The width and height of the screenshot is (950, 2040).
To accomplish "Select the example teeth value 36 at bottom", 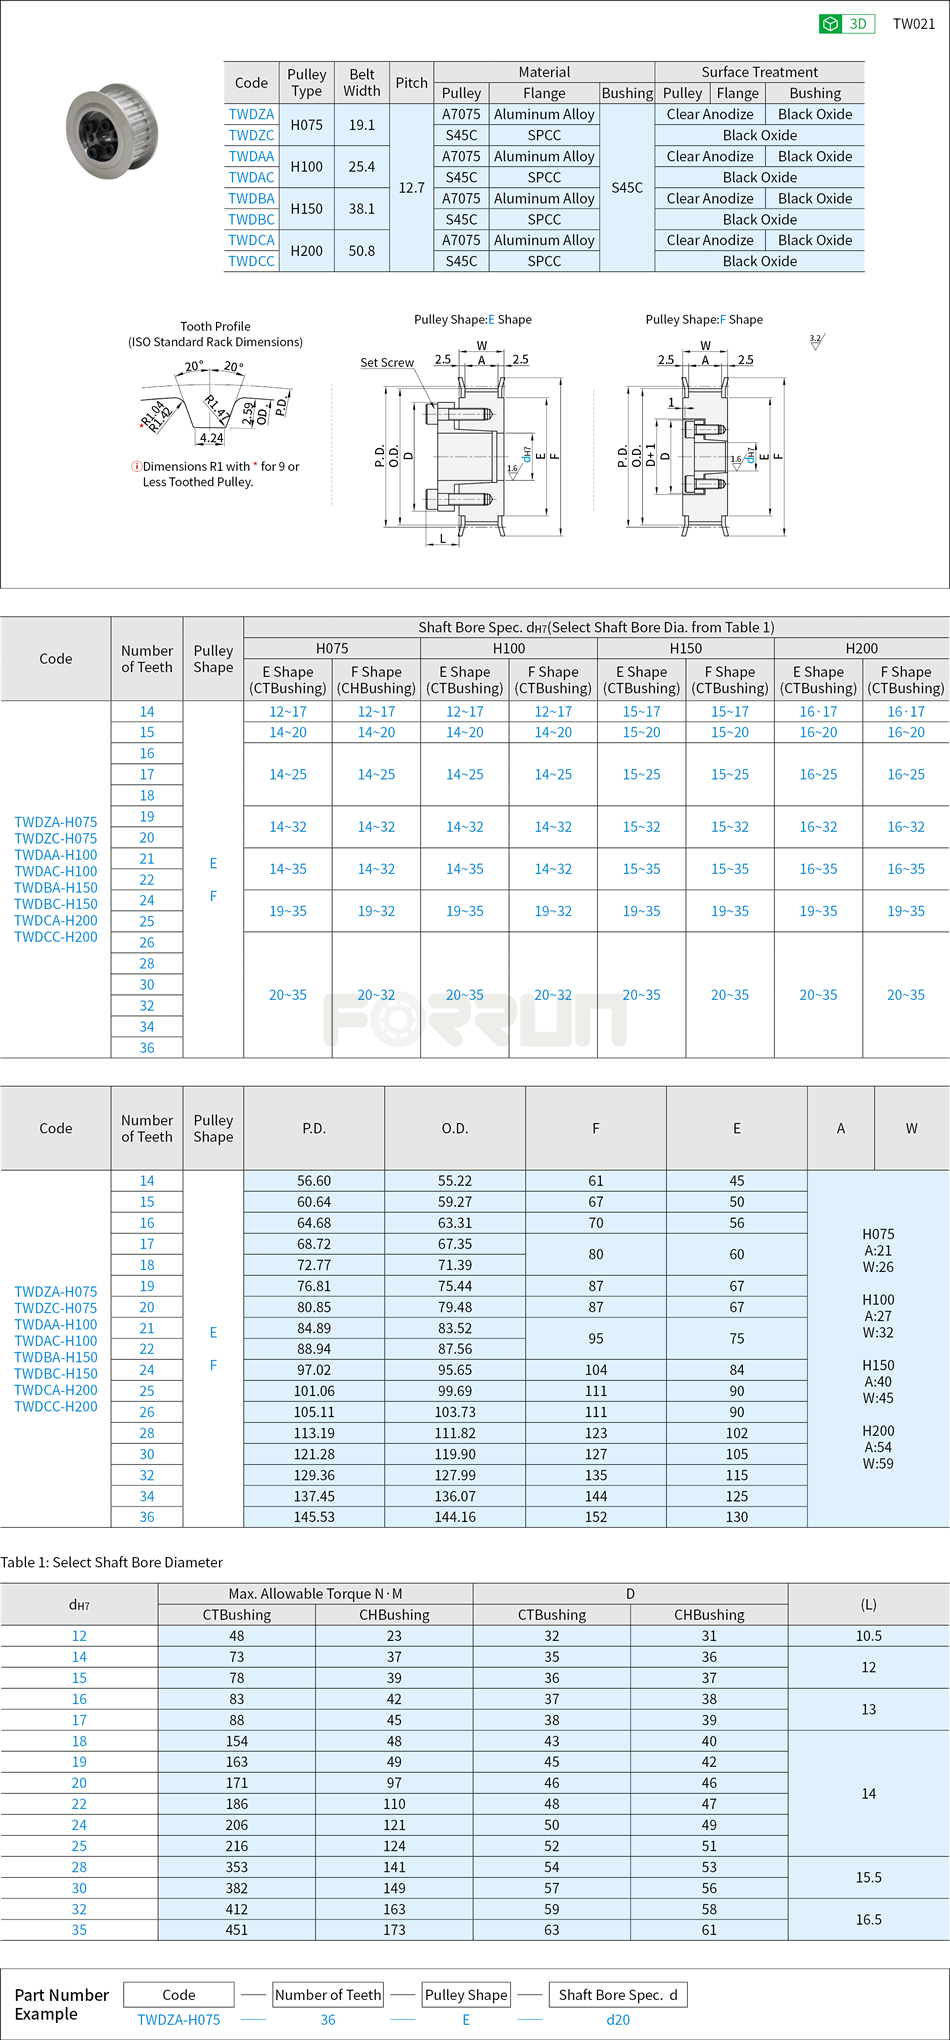I will pyautogui.click(x=328, y=2020).
